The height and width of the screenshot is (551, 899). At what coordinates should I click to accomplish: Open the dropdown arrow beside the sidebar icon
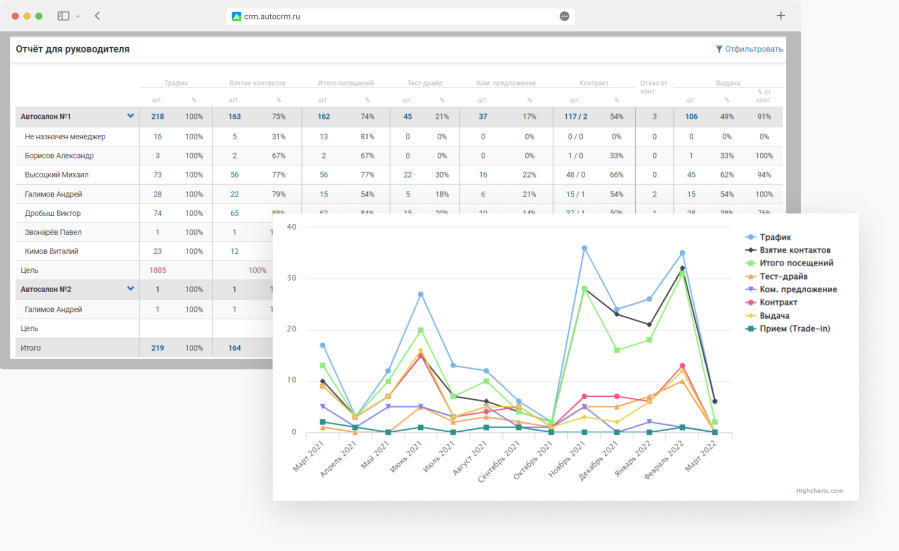pyautogui.click(x=77, y=16)
